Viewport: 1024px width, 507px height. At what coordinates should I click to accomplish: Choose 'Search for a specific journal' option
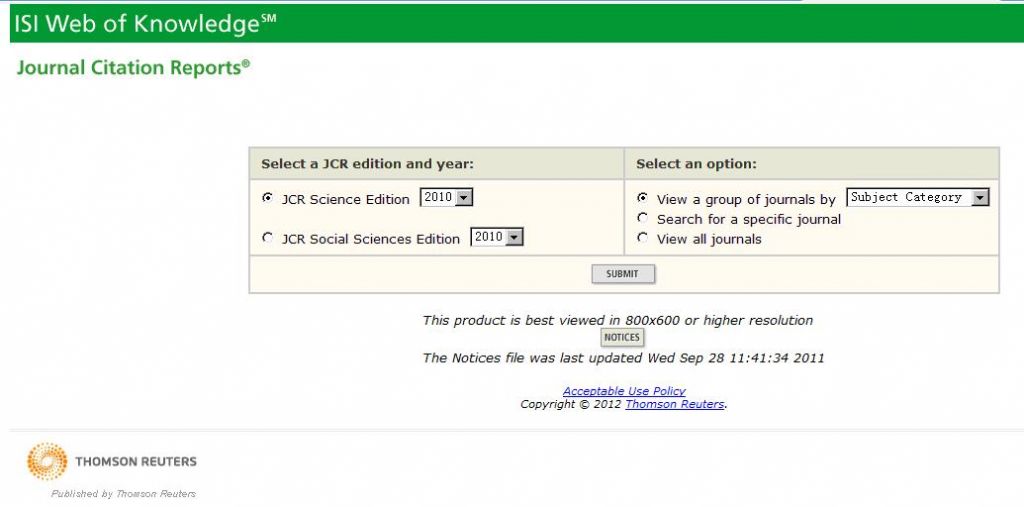coord(643,218)
